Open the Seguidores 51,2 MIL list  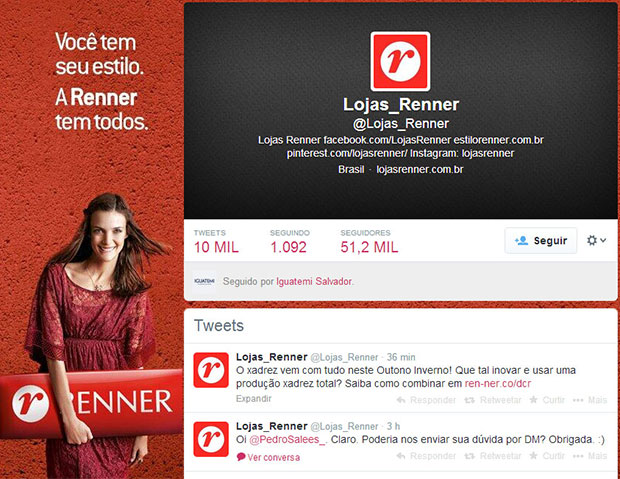pyautogui.click(x=369, y=242)
